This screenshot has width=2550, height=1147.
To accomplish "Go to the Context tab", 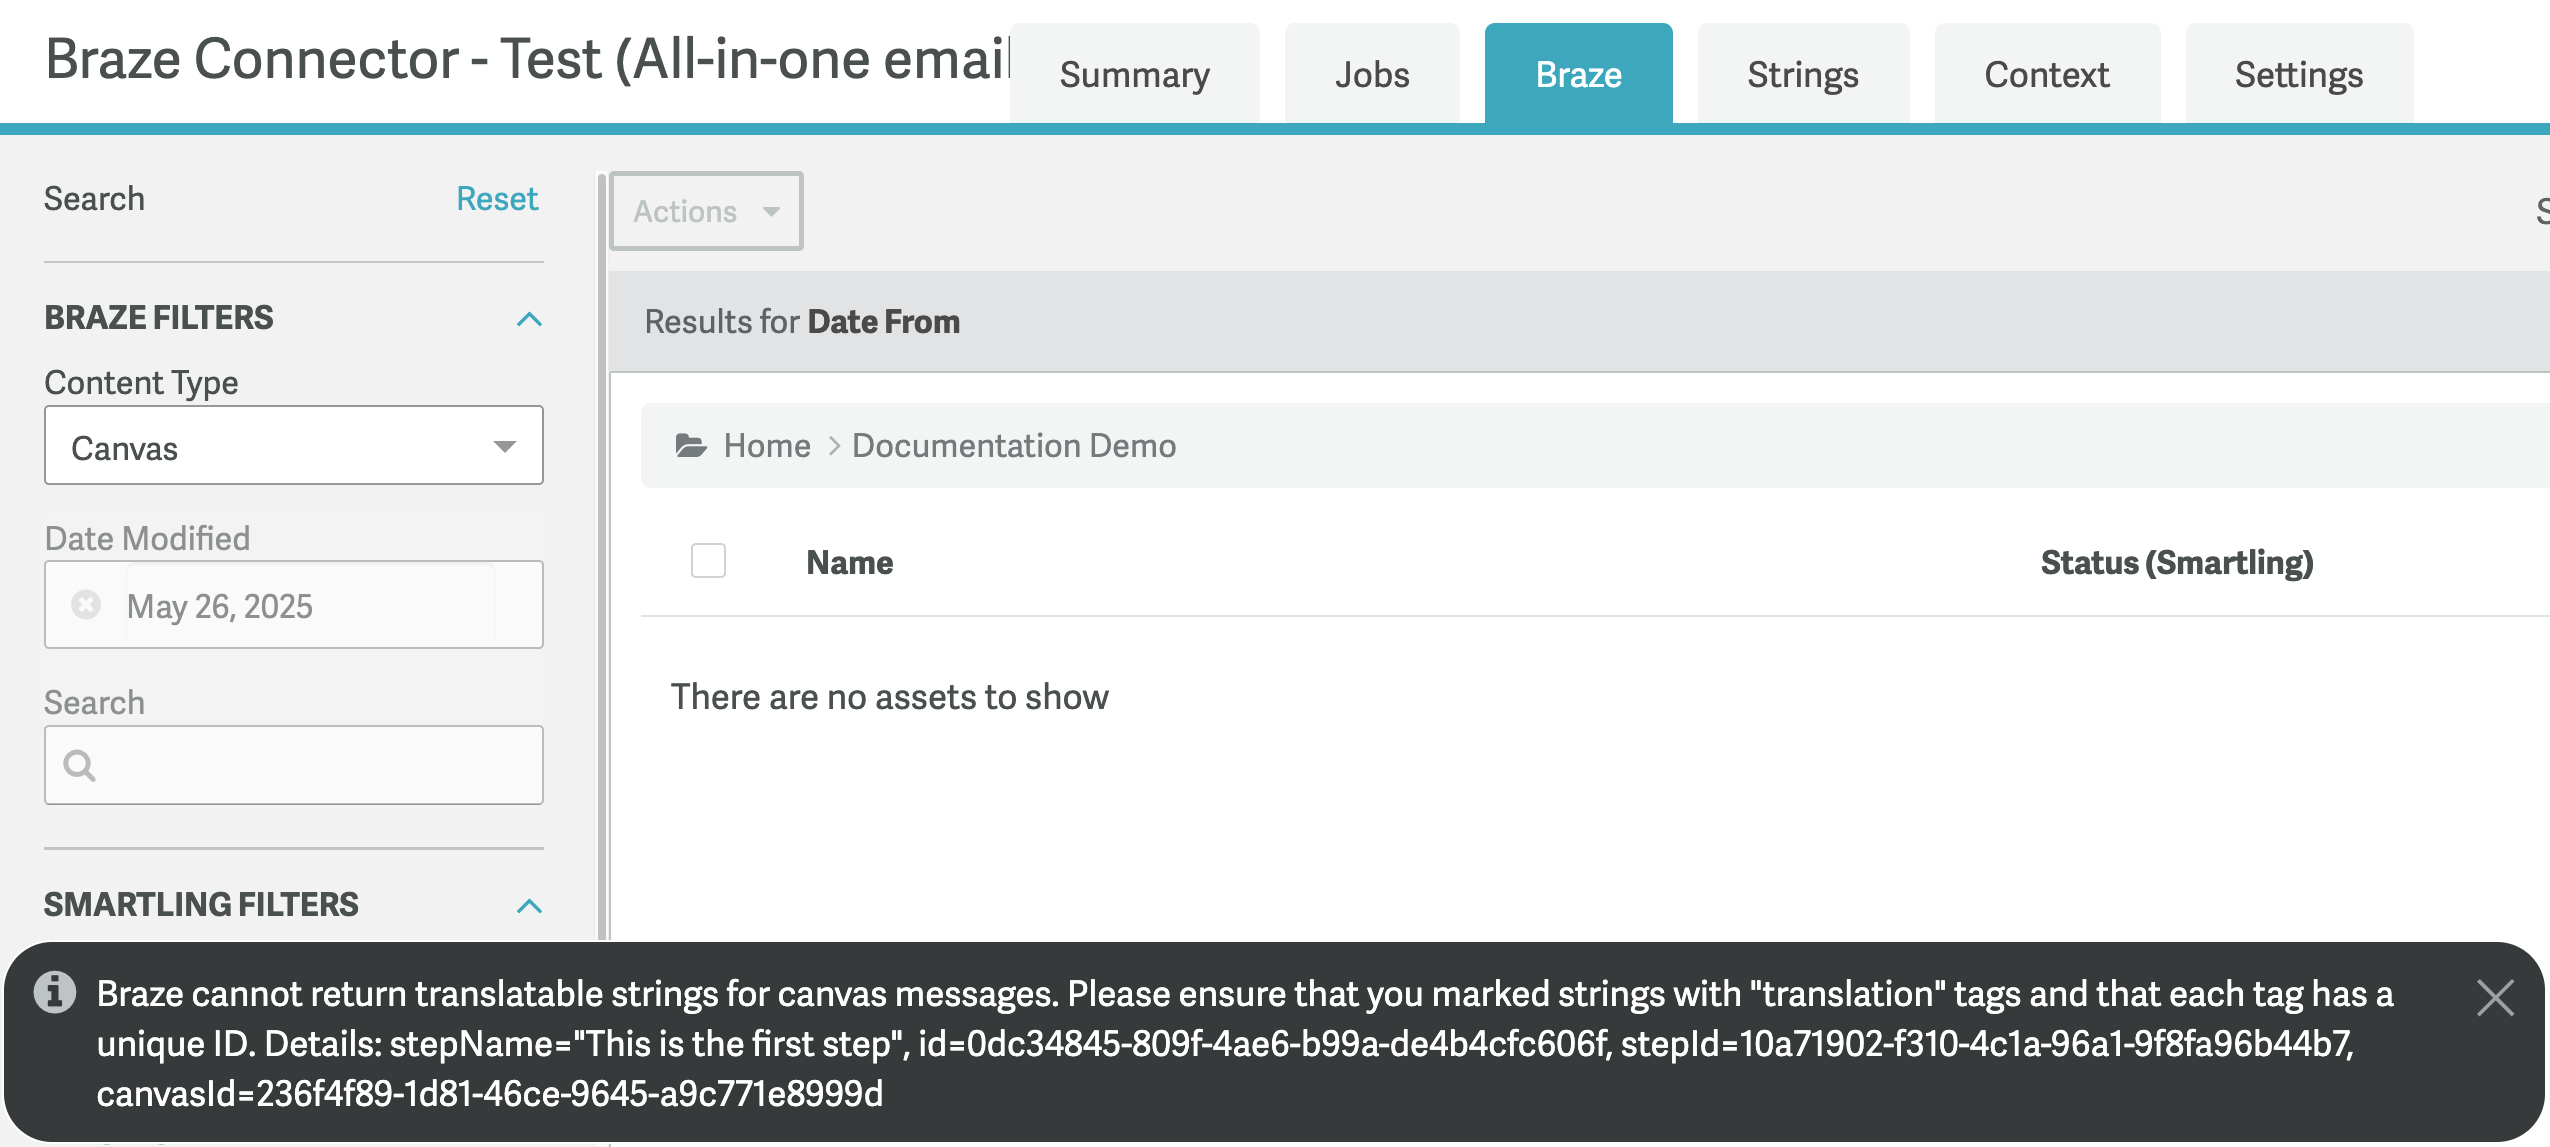I will pos(2047,74).
